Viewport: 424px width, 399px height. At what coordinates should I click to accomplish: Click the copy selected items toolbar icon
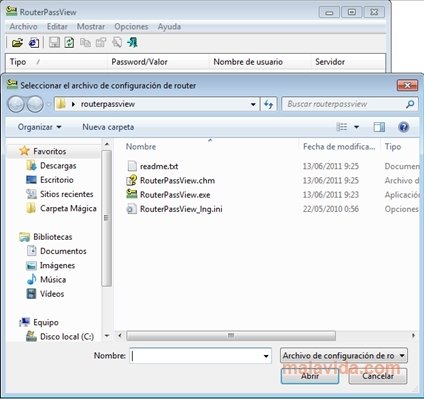tap(85, 43)
